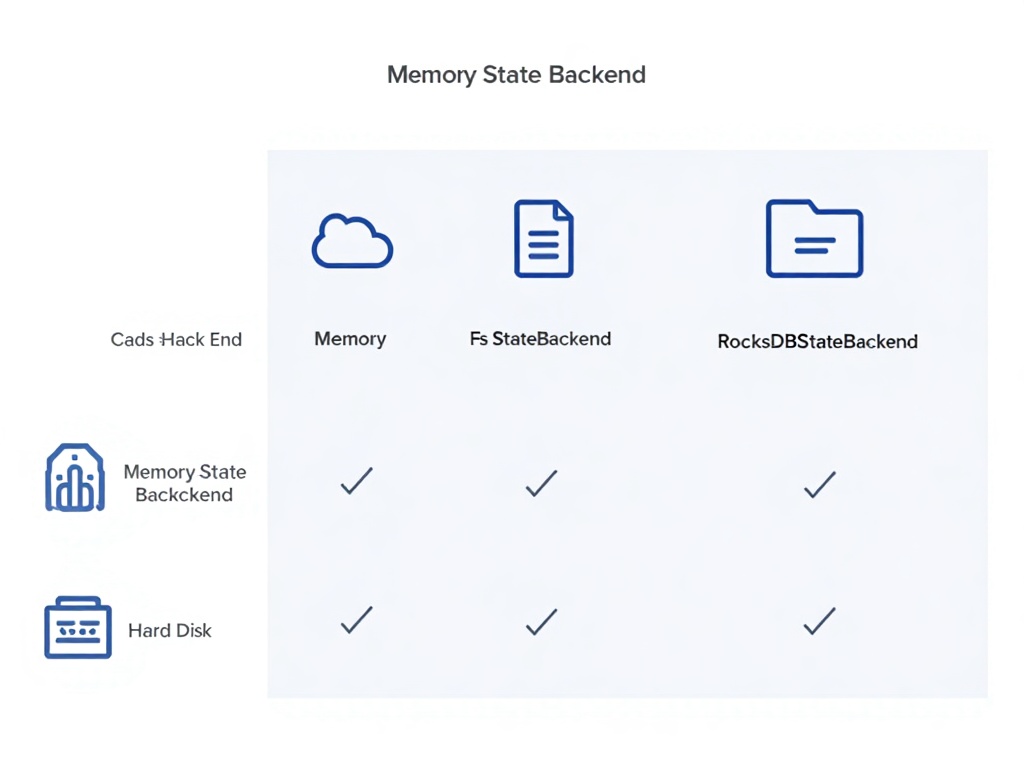1024x768 pixels.
Task: Click the Memory State Backend title
Action: tap(516, 75)
